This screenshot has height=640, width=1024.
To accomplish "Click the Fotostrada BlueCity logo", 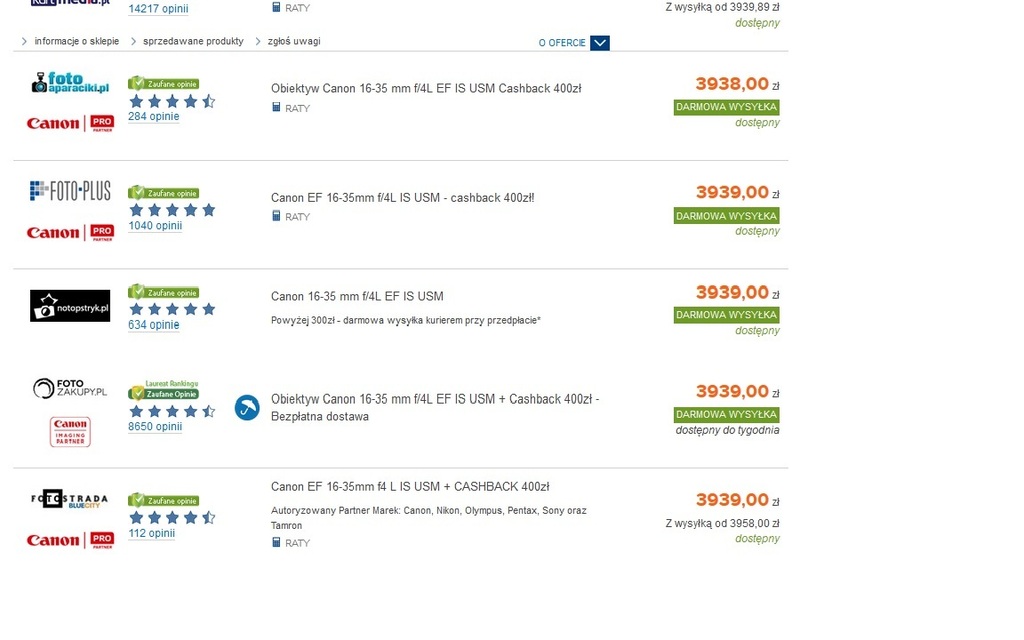I will [x=70, y=500].
